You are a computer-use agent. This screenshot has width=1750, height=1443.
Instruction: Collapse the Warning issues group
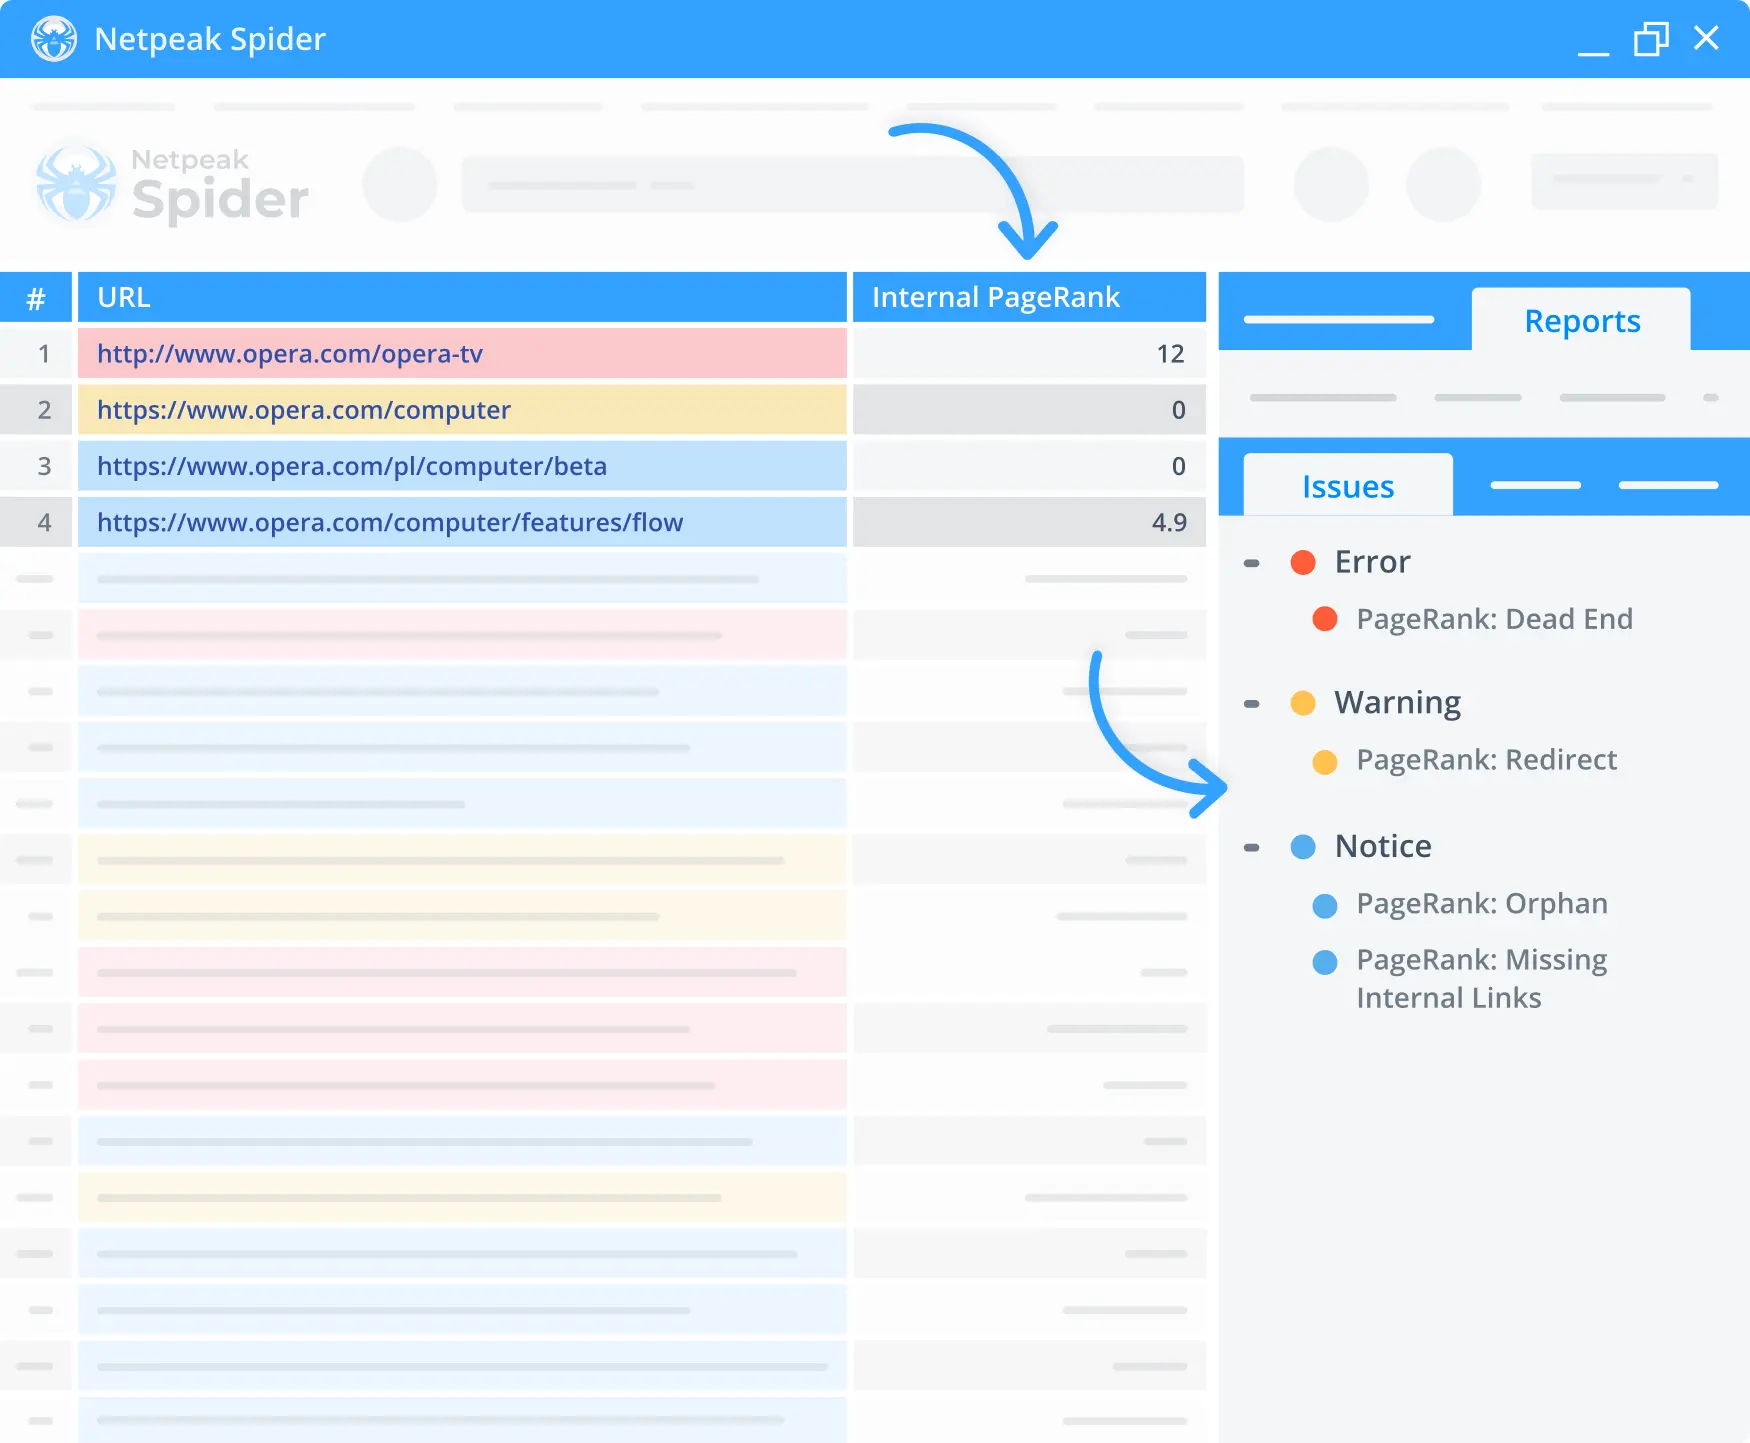[x=1251, y=704]
